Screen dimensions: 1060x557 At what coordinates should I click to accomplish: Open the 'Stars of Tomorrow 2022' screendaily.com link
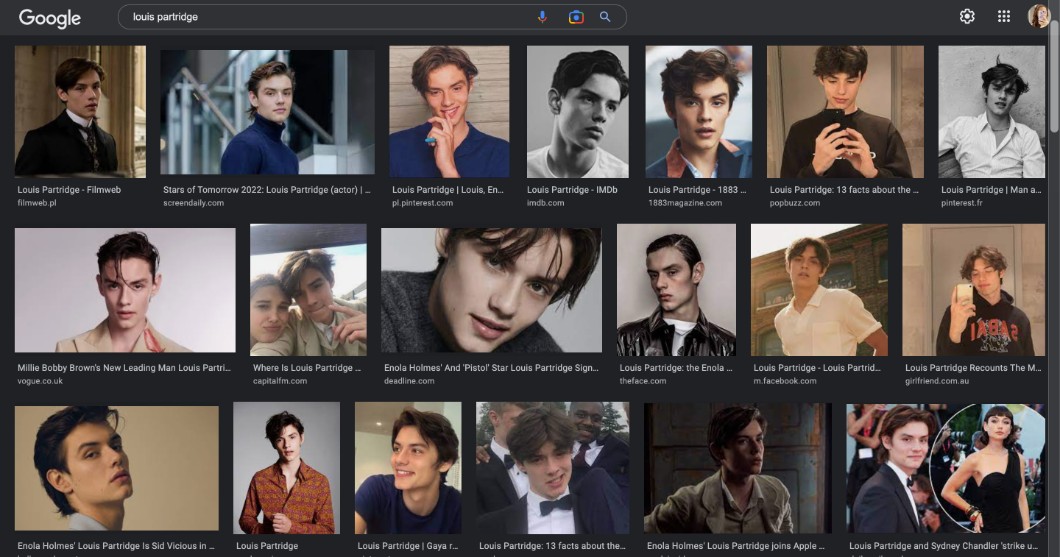[266, 189]
